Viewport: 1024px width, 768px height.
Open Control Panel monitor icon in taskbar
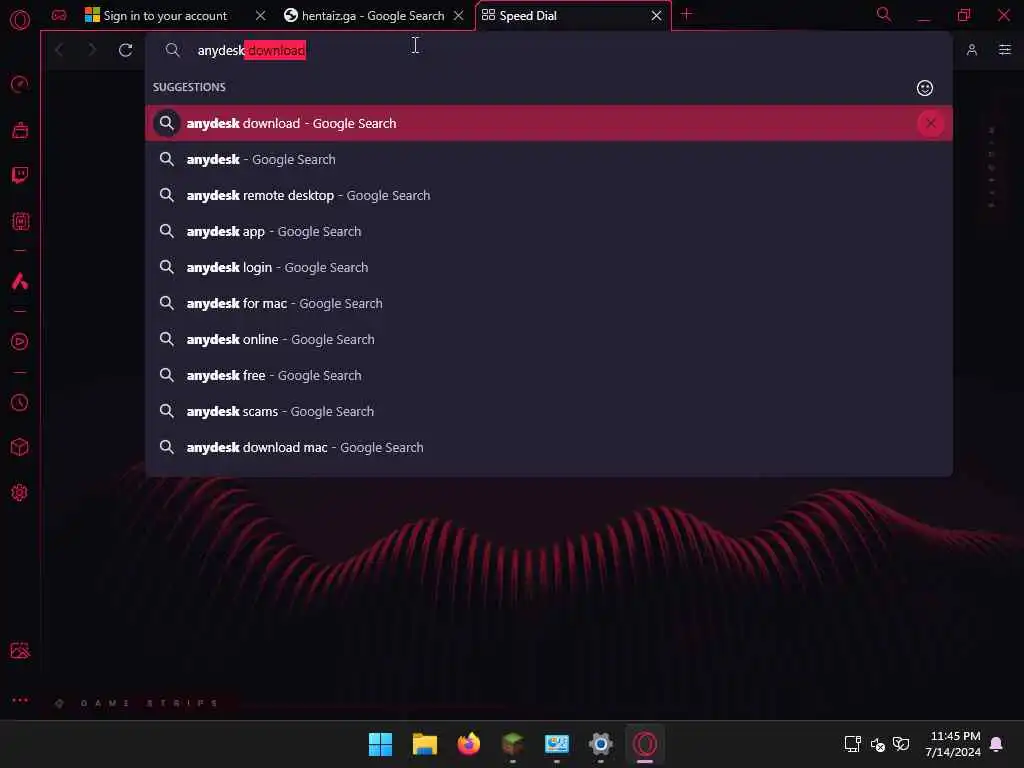[556, 744]
